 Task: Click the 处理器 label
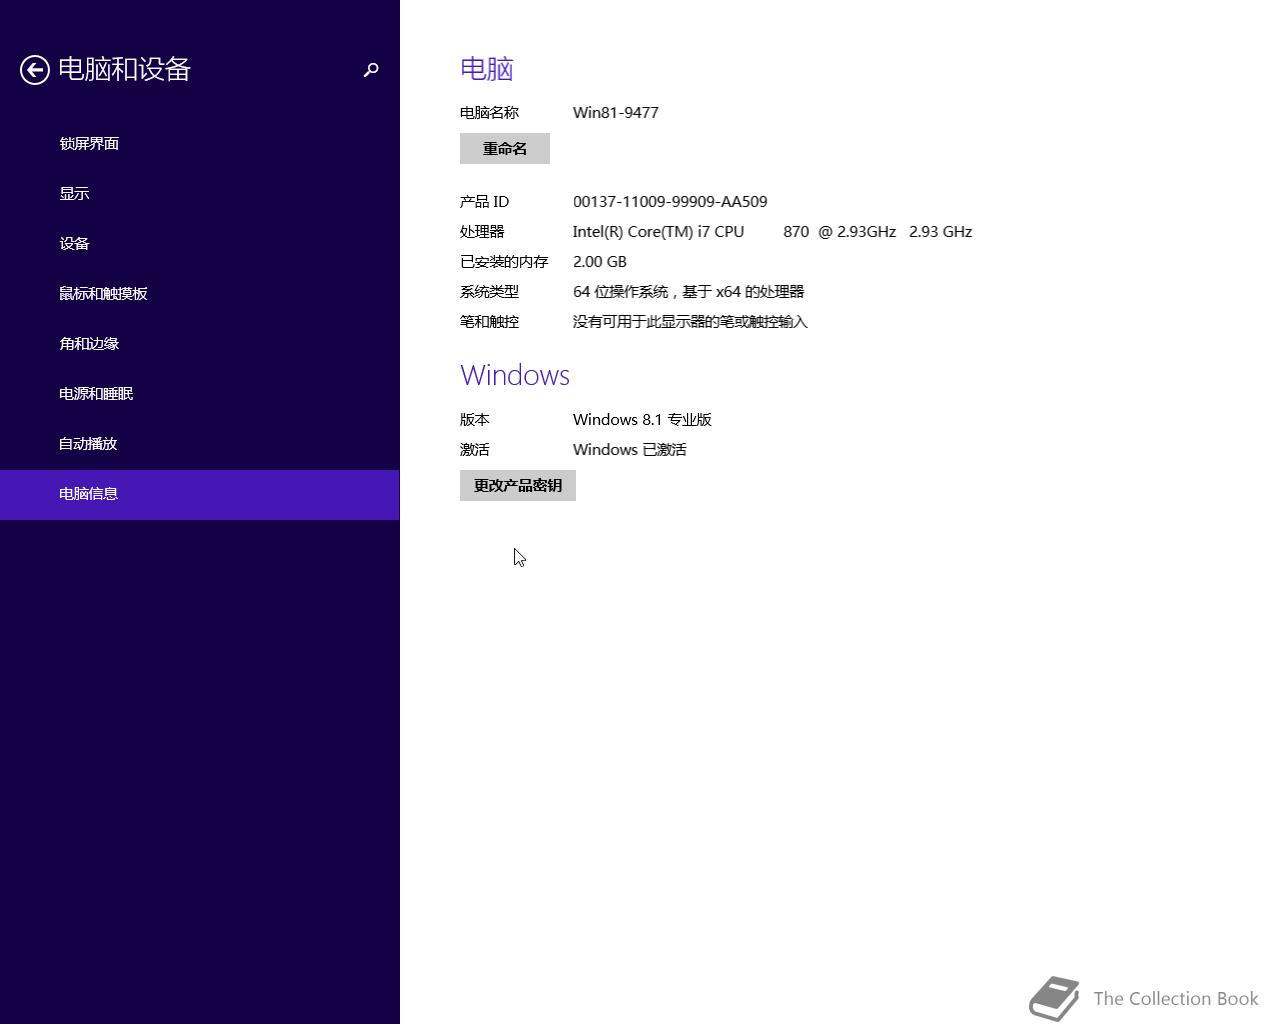tap(482, 231)
